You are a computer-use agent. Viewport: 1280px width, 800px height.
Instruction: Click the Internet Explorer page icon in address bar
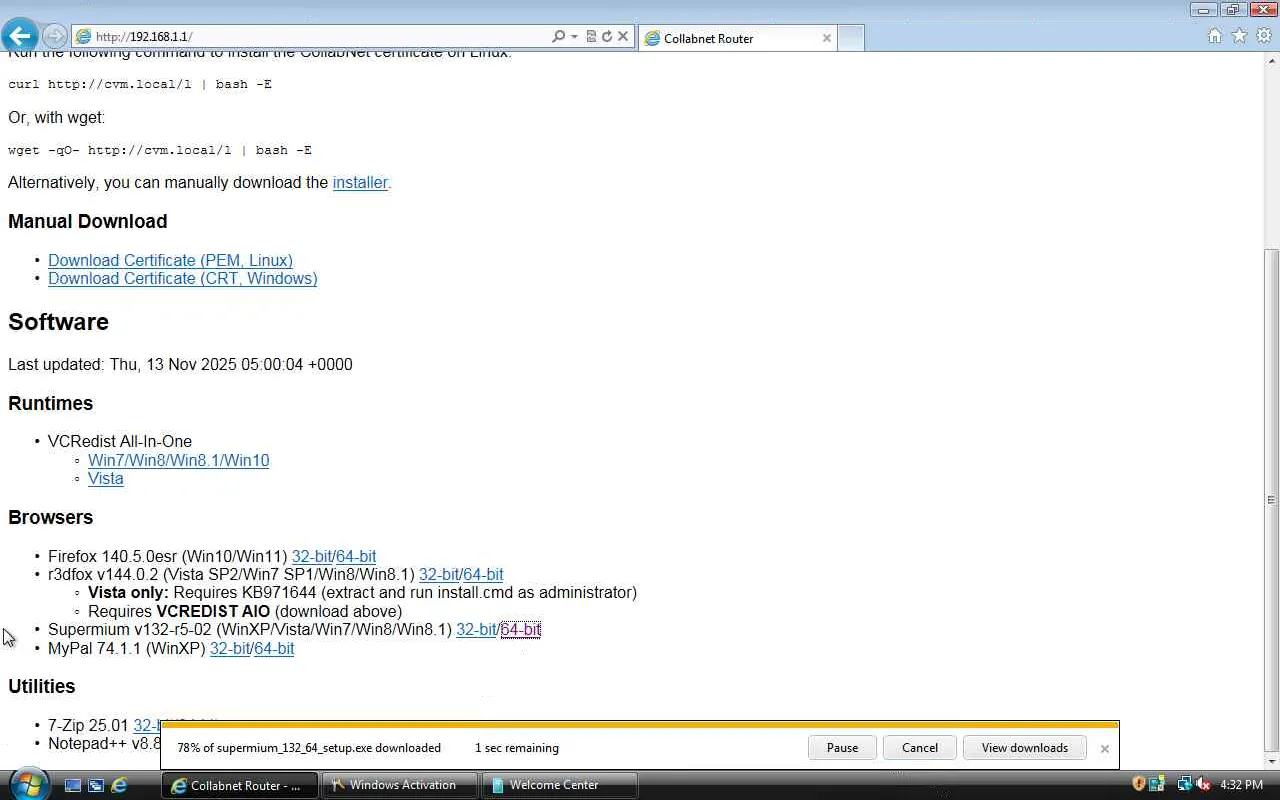point(84,36)
